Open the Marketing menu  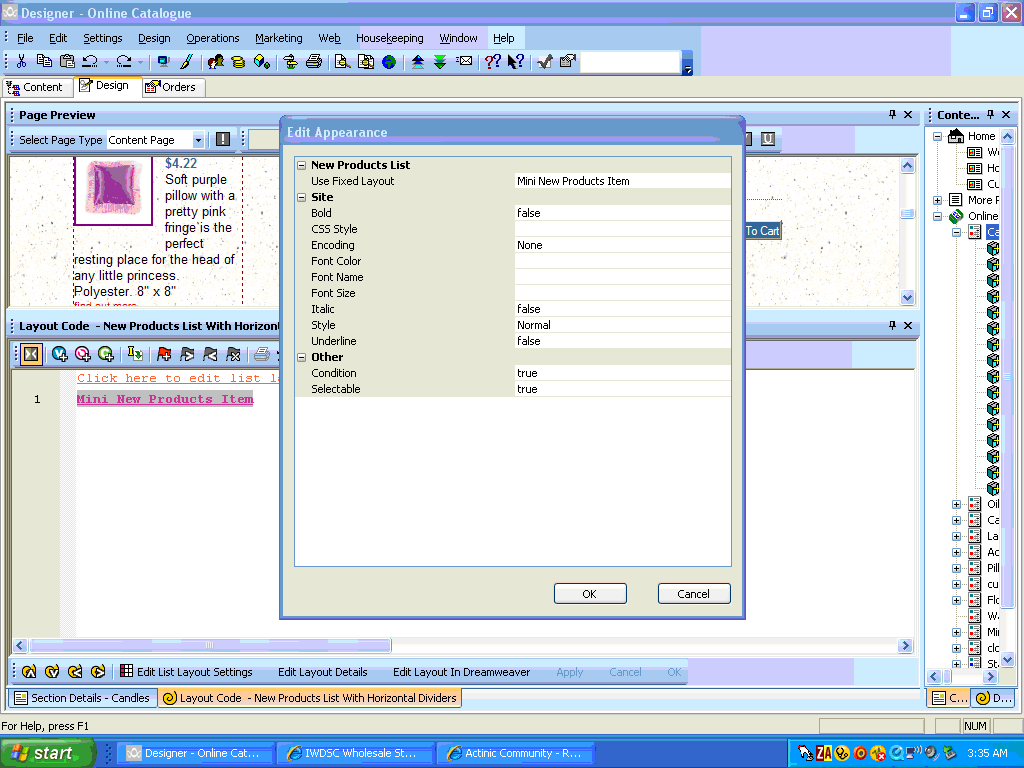(278, 38)
